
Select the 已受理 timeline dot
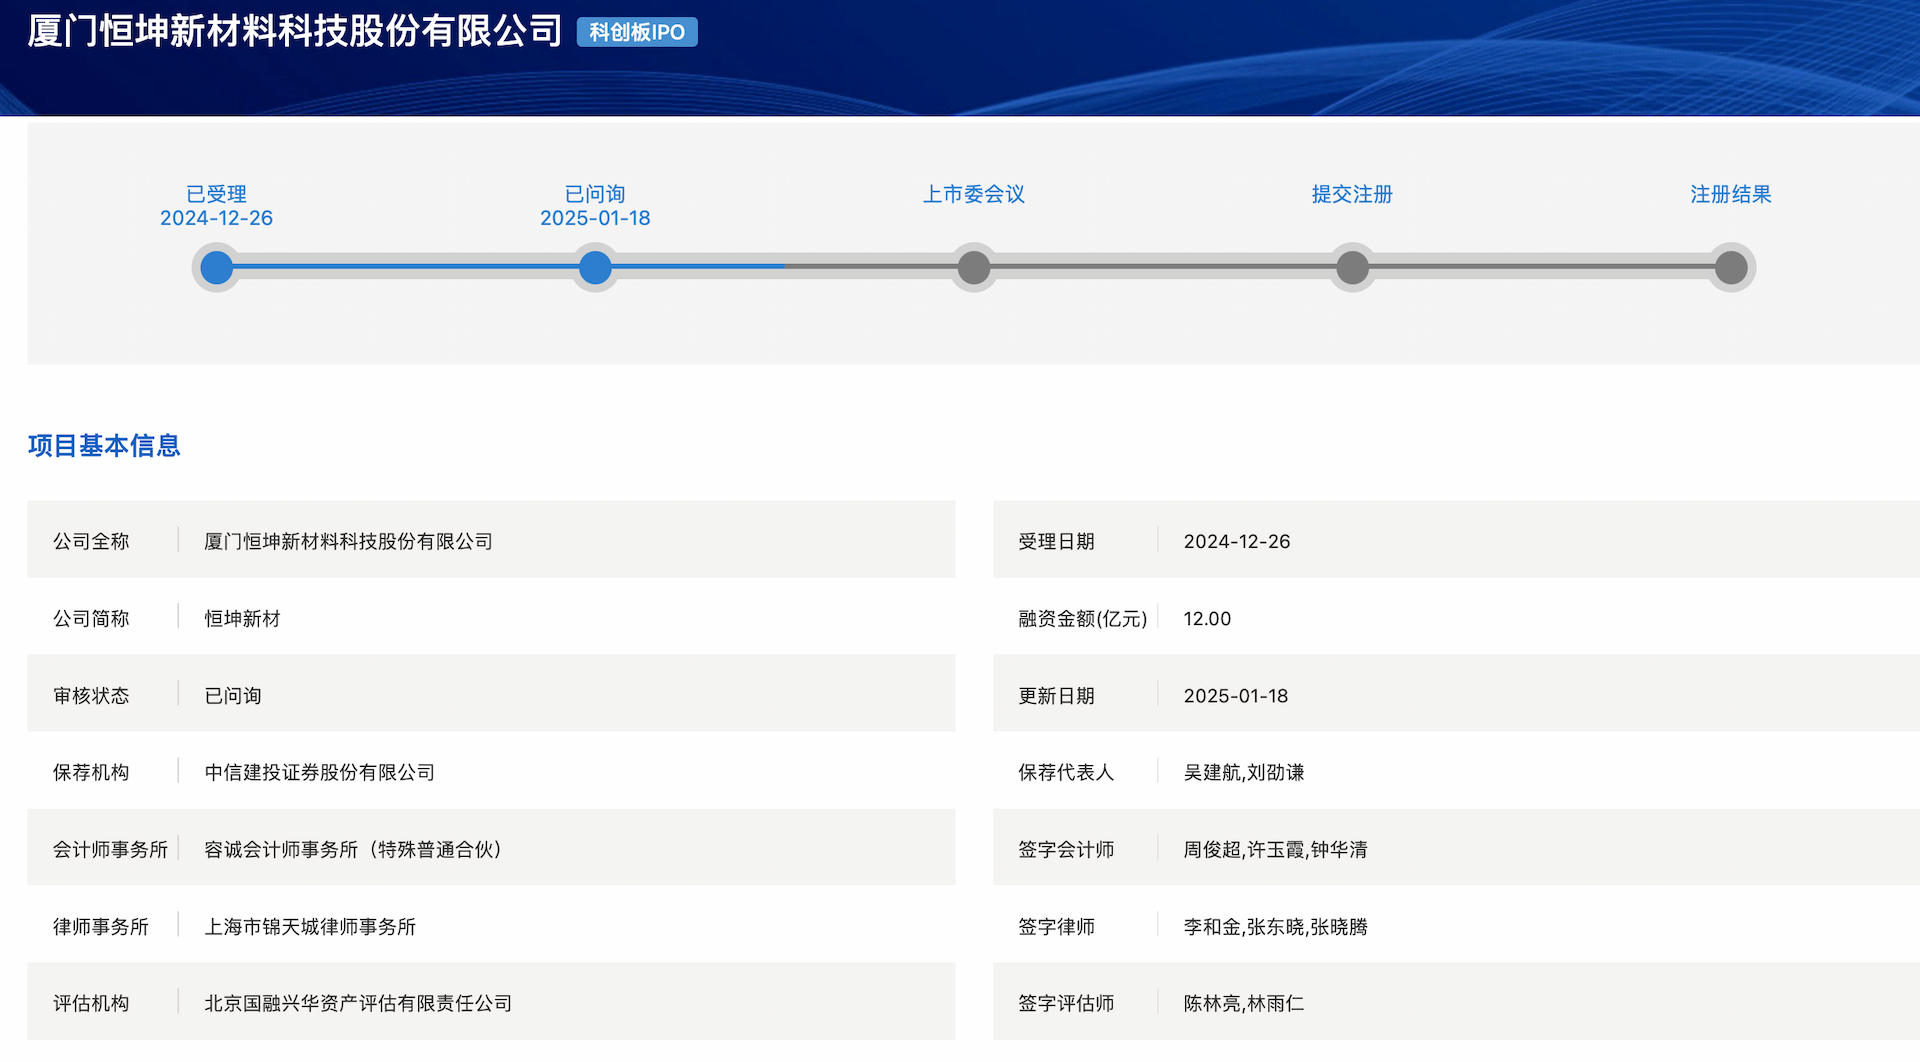[x=216, y=268]
